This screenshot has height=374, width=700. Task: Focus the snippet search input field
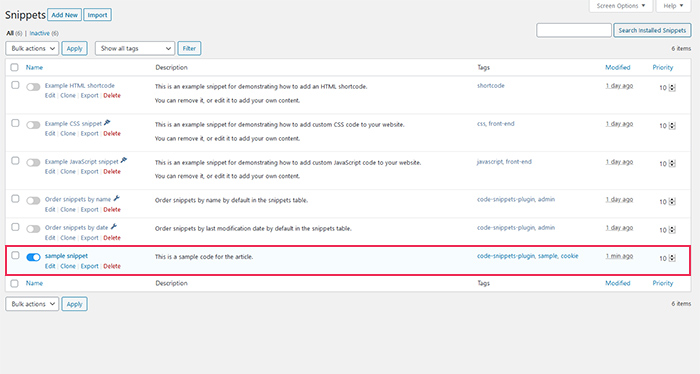pyautogui.click(x=574, y=30)
